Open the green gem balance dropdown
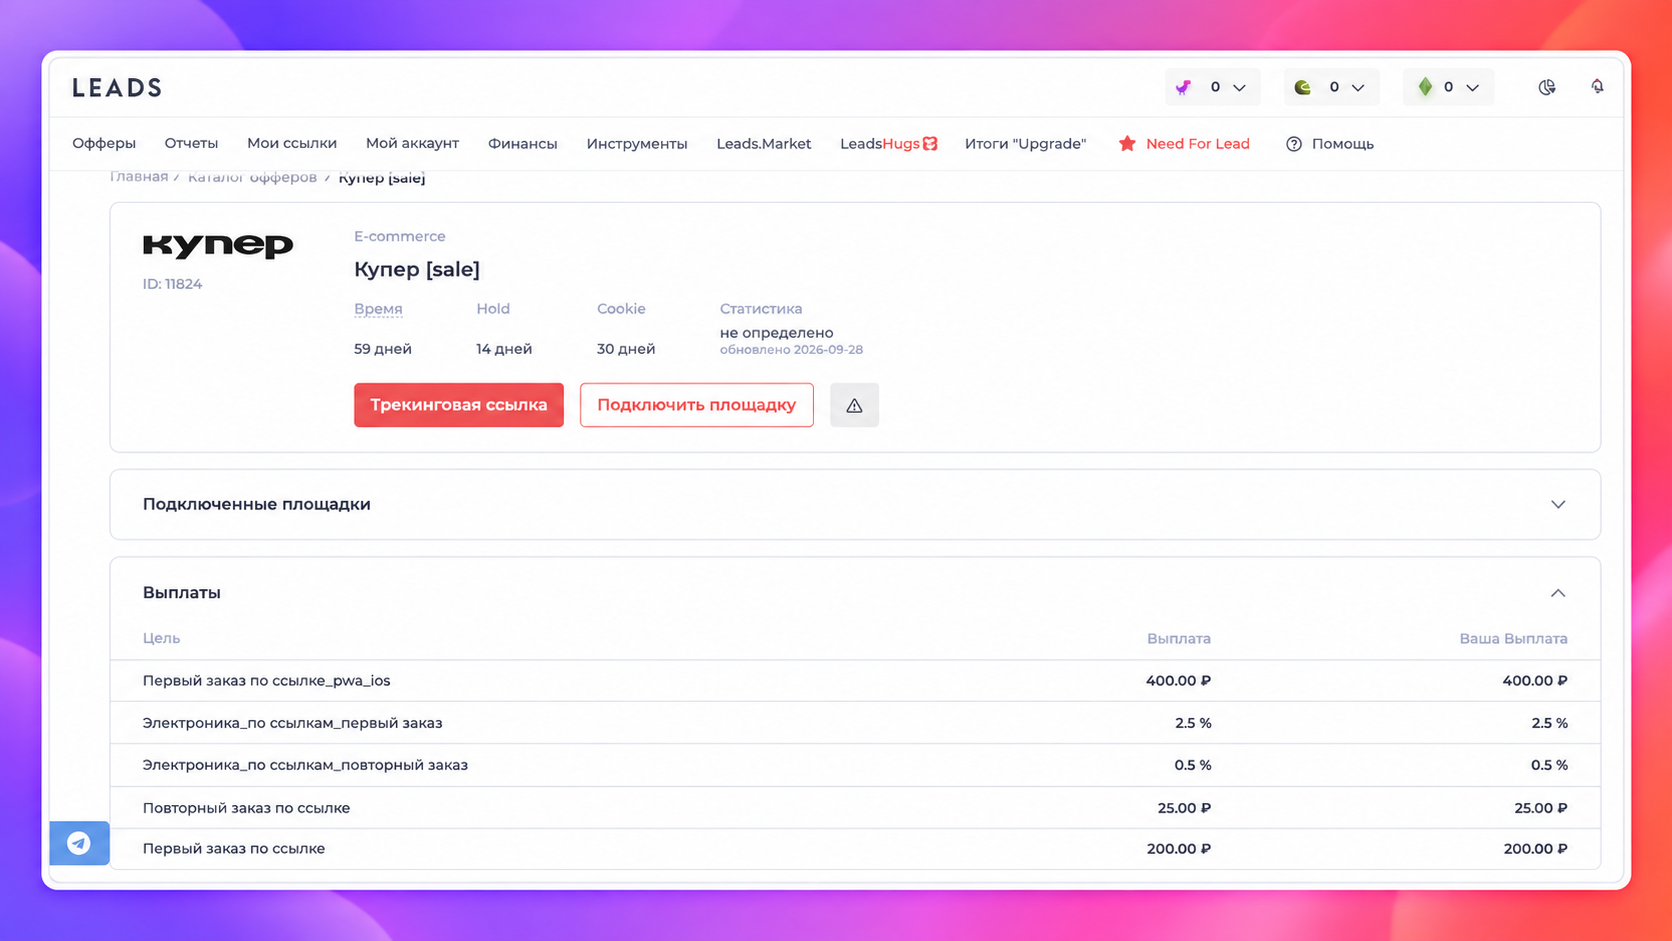 (x=1448, y=87)
